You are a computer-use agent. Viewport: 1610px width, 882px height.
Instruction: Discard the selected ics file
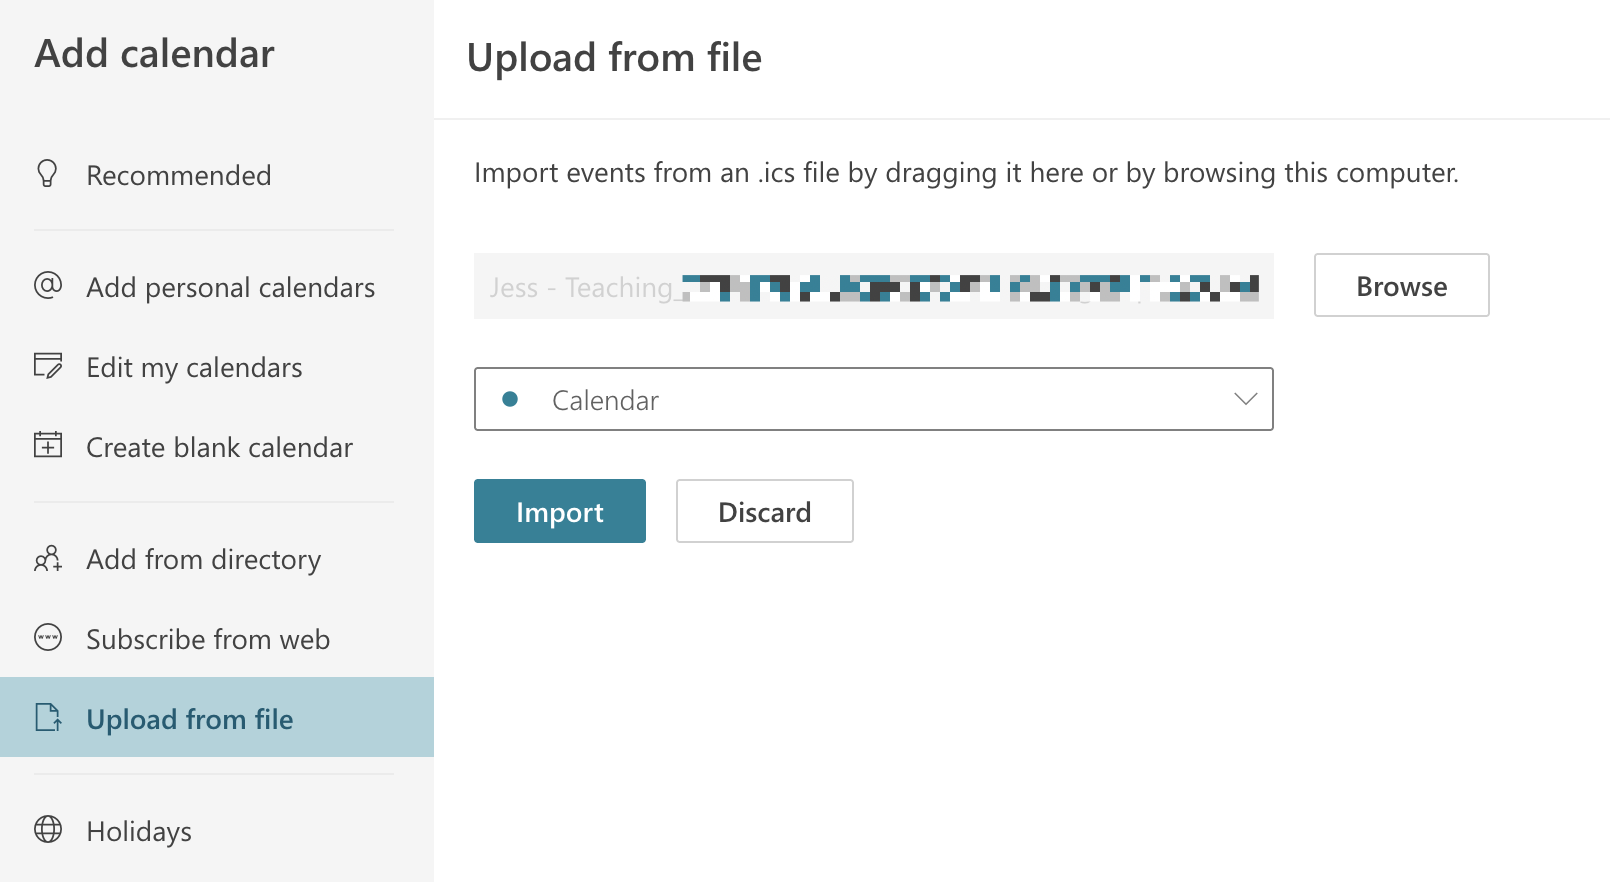coord(764,511)
